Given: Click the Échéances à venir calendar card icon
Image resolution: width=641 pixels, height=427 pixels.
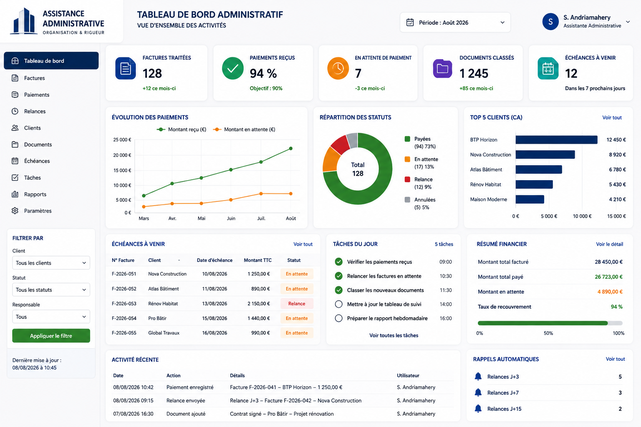Looking at the screenshot, I should (548, 68).
